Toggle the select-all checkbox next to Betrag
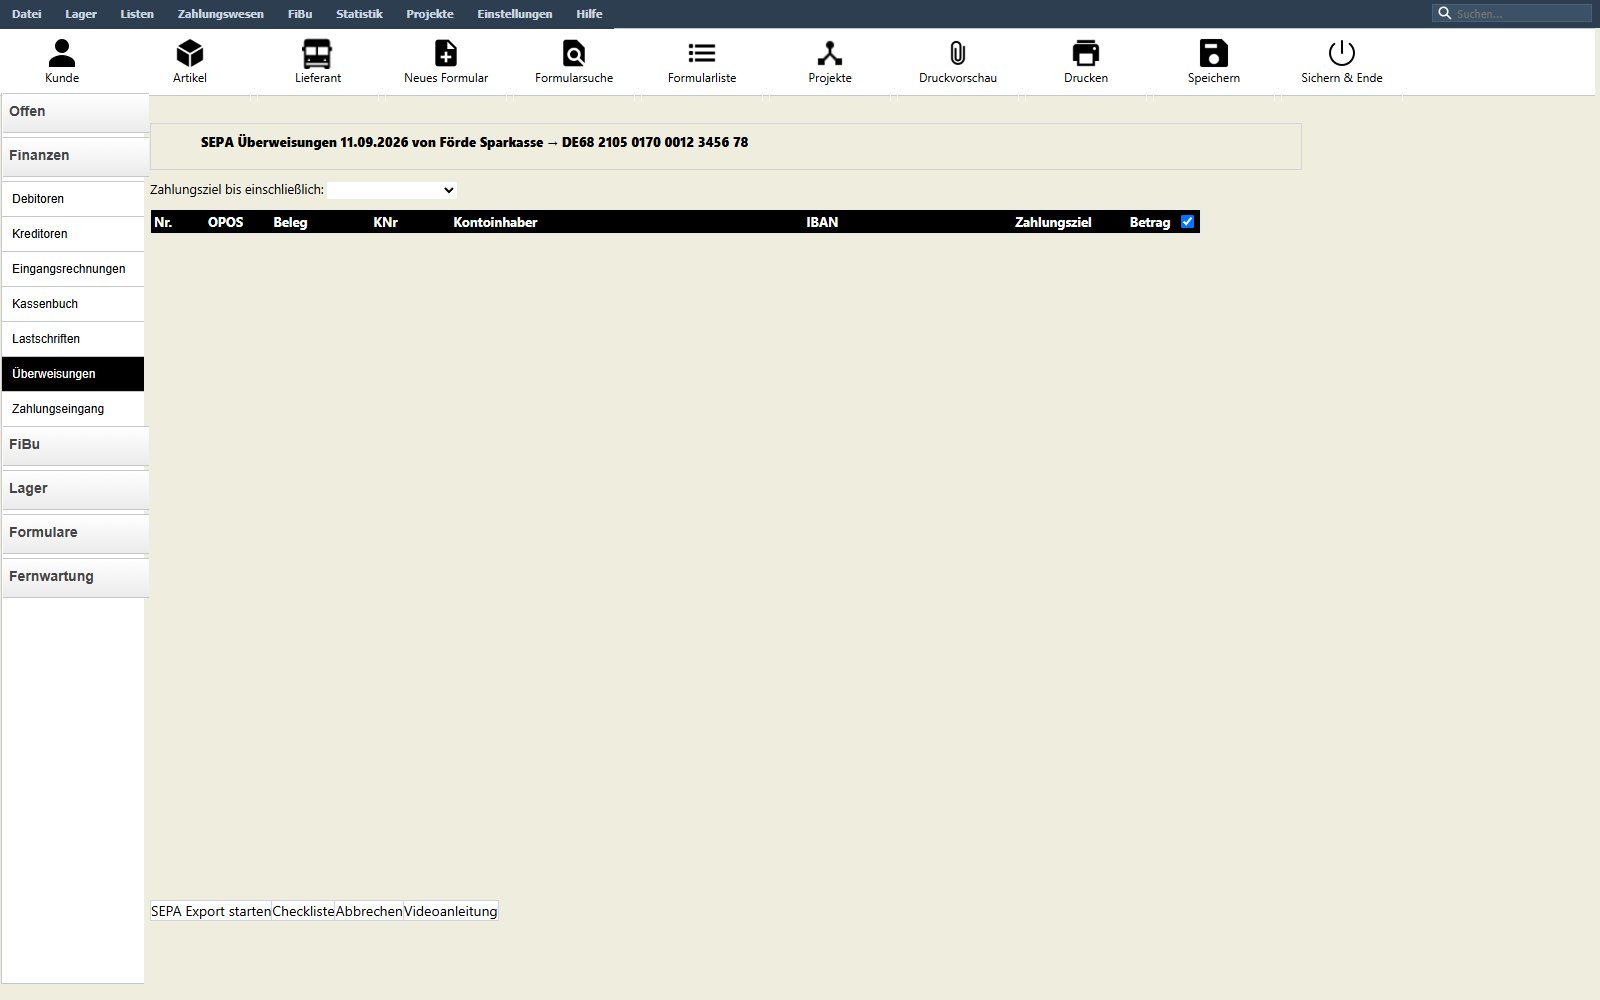The image size is (1600, 1000). (x=1187, y=222)
